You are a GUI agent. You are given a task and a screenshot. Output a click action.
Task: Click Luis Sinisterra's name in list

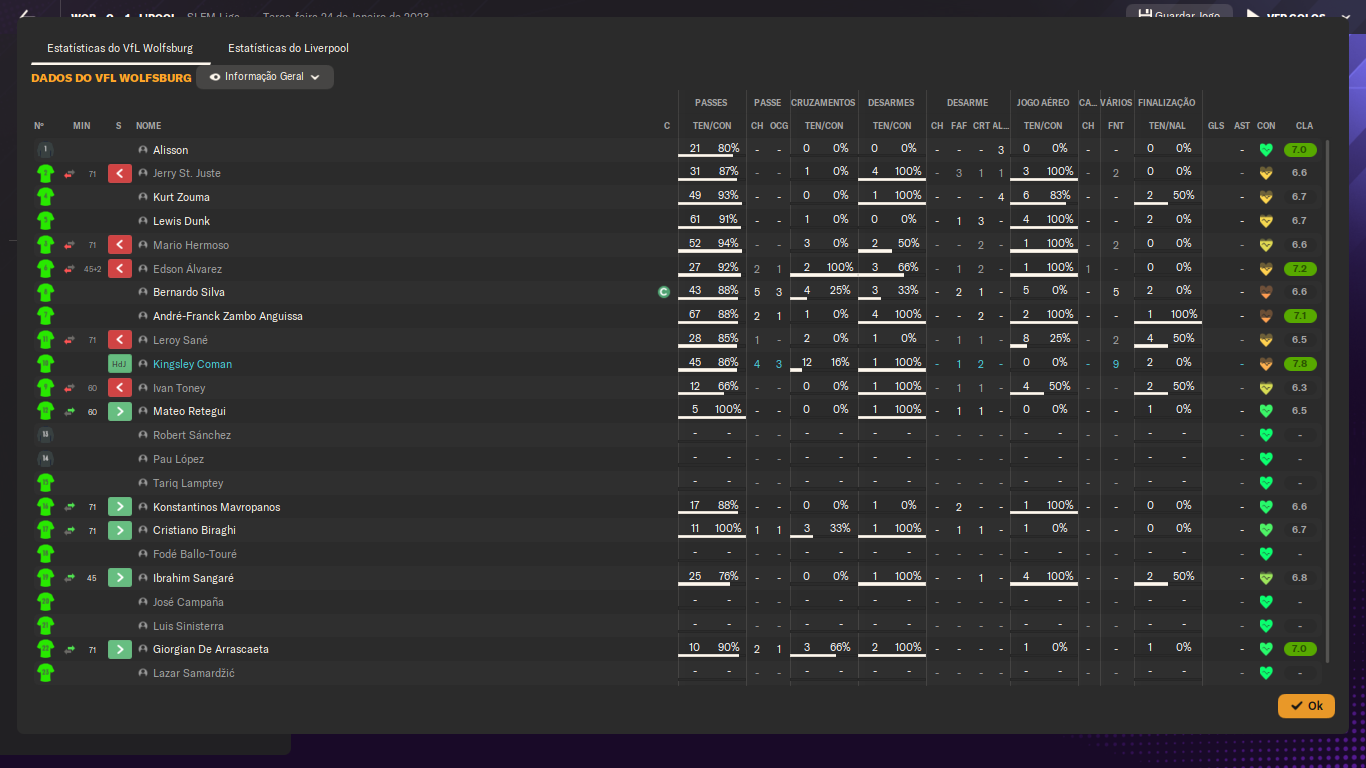pos(188,626)
